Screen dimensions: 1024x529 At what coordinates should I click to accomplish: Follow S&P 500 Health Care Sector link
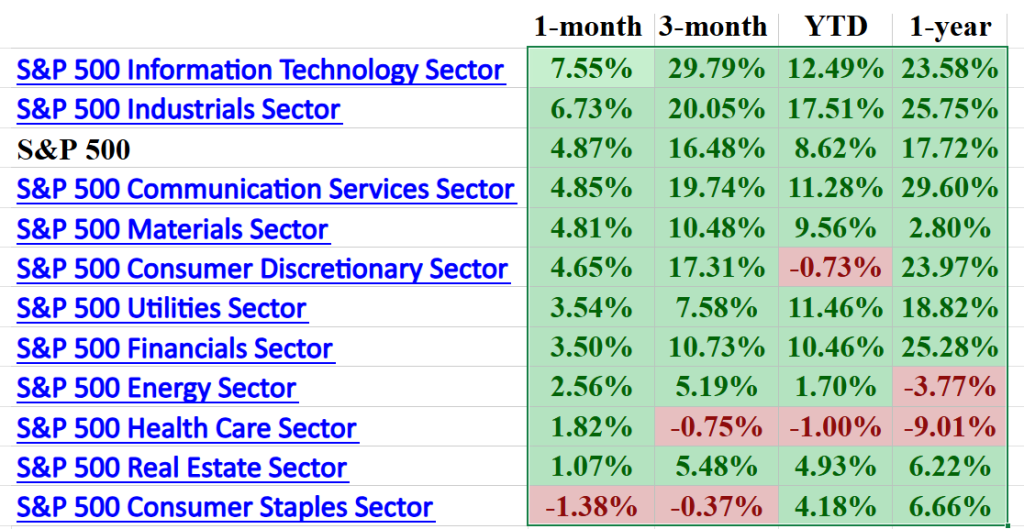click(x=186, y=428)
